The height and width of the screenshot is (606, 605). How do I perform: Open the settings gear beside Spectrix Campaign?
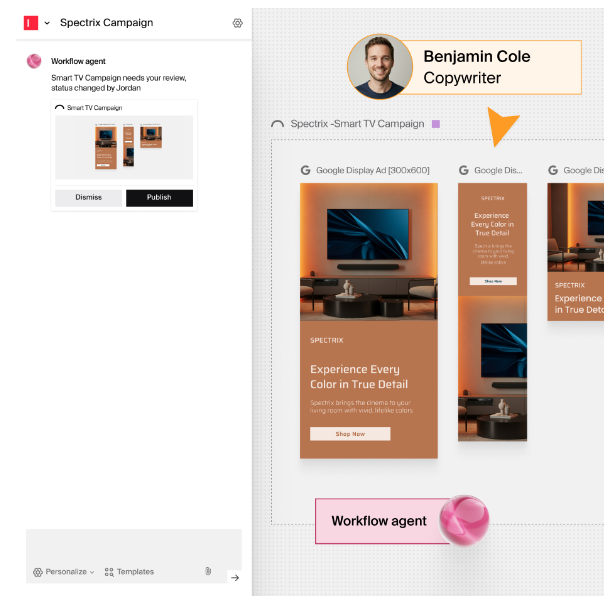pyautogui.click(x=237, y=23)
